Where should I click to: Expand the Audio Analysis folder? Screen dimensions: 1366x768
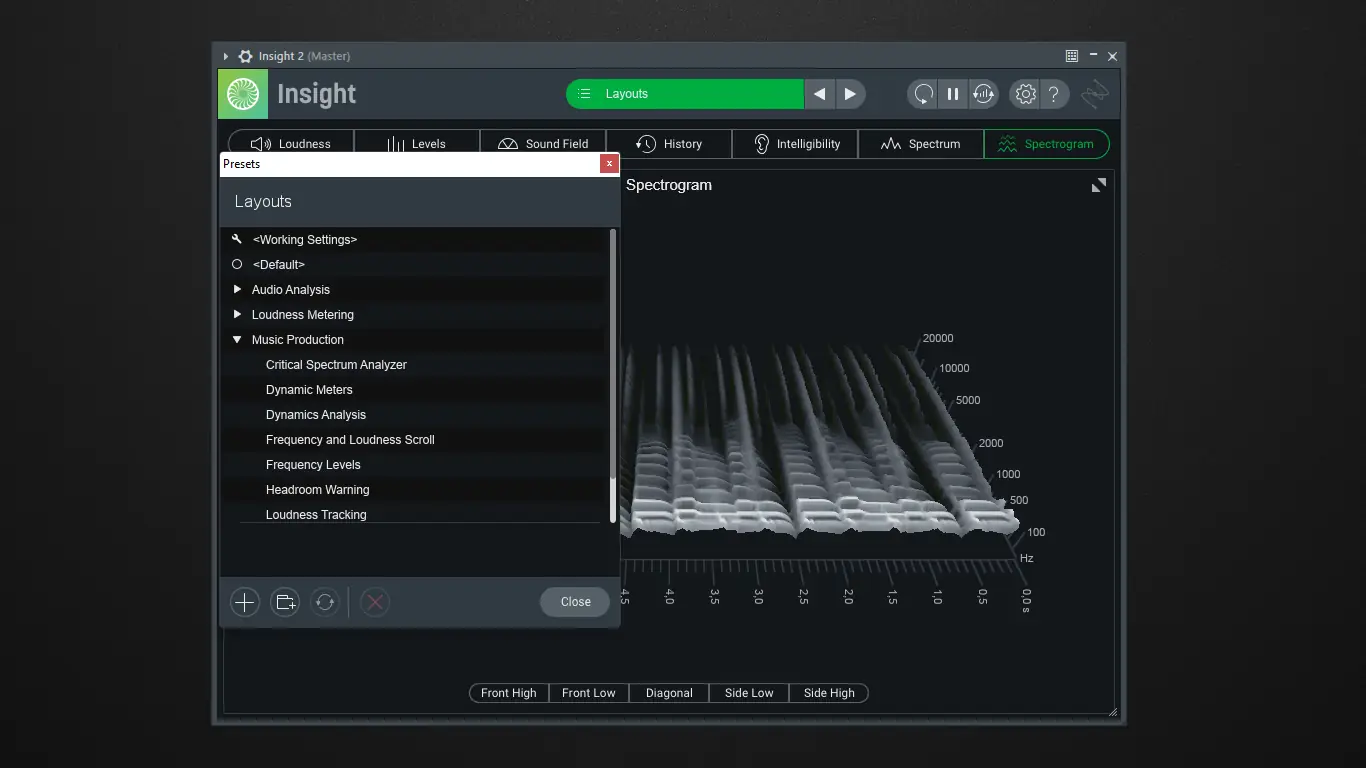point(237,290)
